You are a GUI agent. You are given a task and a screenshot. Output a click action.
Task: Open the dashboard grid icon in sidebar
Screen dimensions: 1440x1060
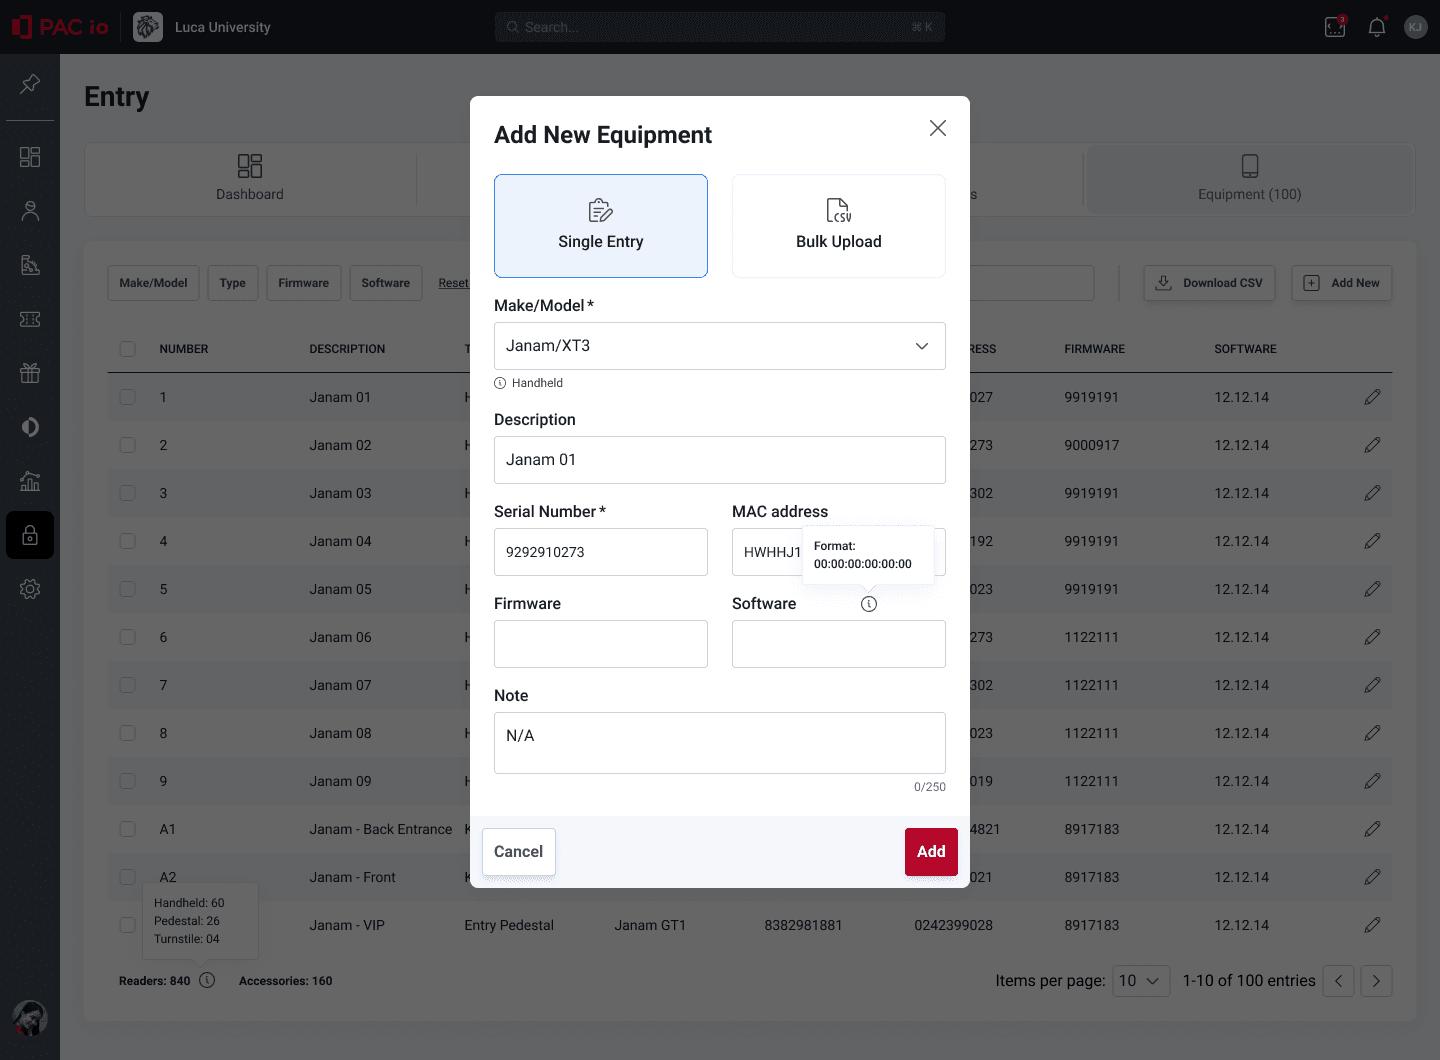30,157
